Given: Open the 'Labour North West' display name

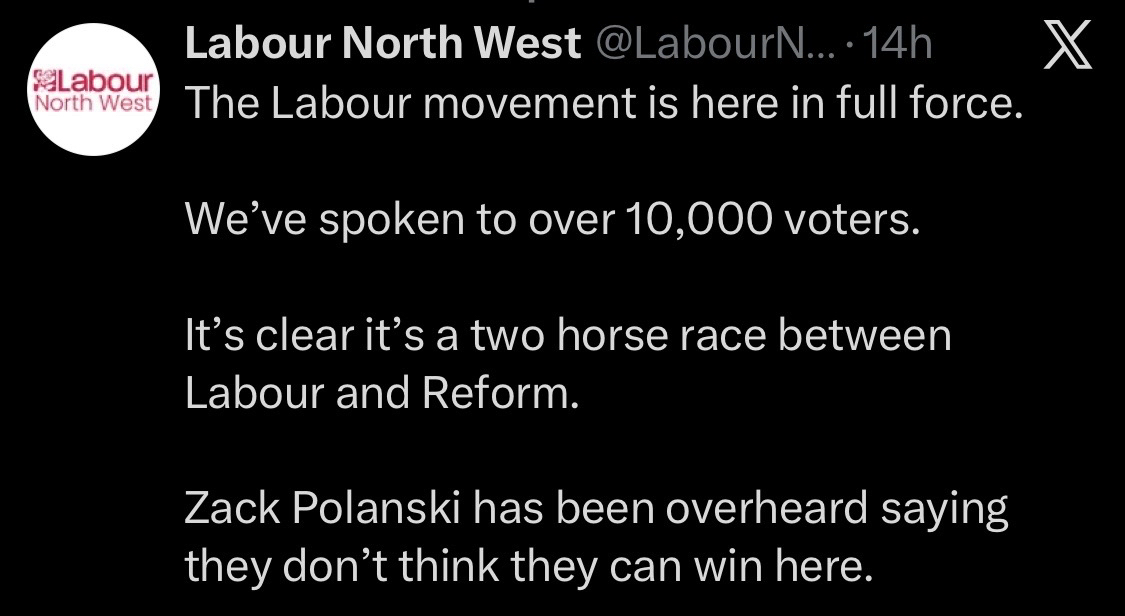Looking at the screenshot, I should point(383,42).
